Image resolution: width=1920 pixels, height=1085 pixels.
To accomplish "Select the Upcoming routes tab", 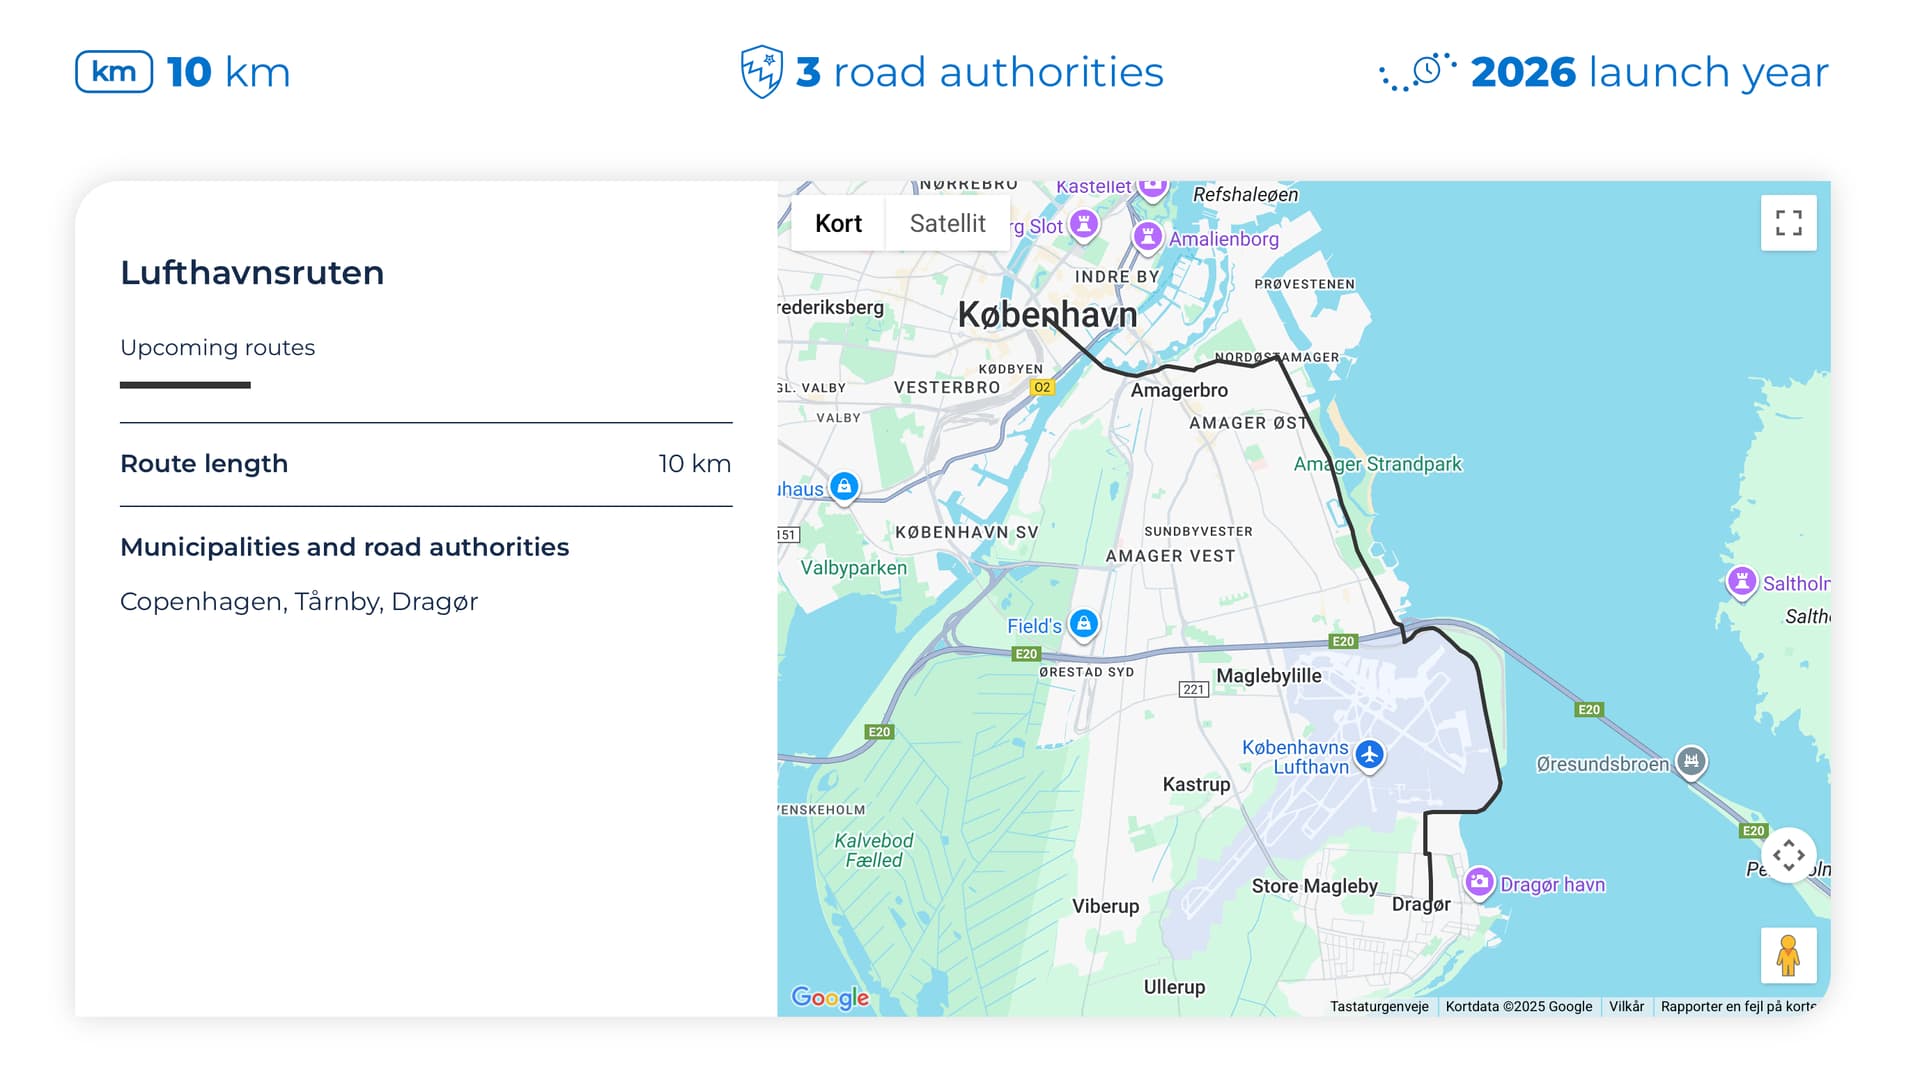I will (217, 348).
